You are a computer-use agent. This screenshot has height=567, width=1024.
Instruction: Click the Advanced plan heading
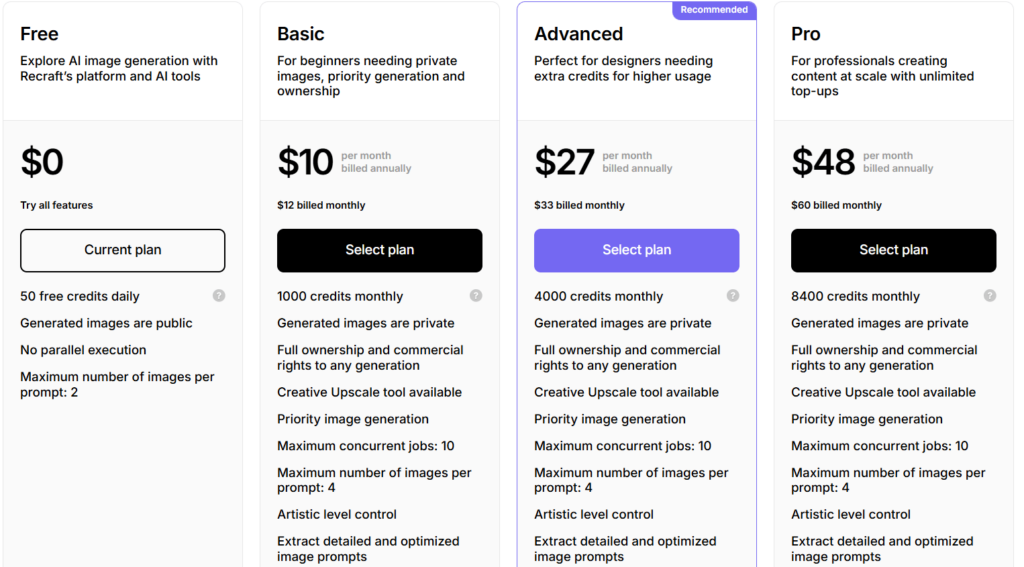coord(579,34)
